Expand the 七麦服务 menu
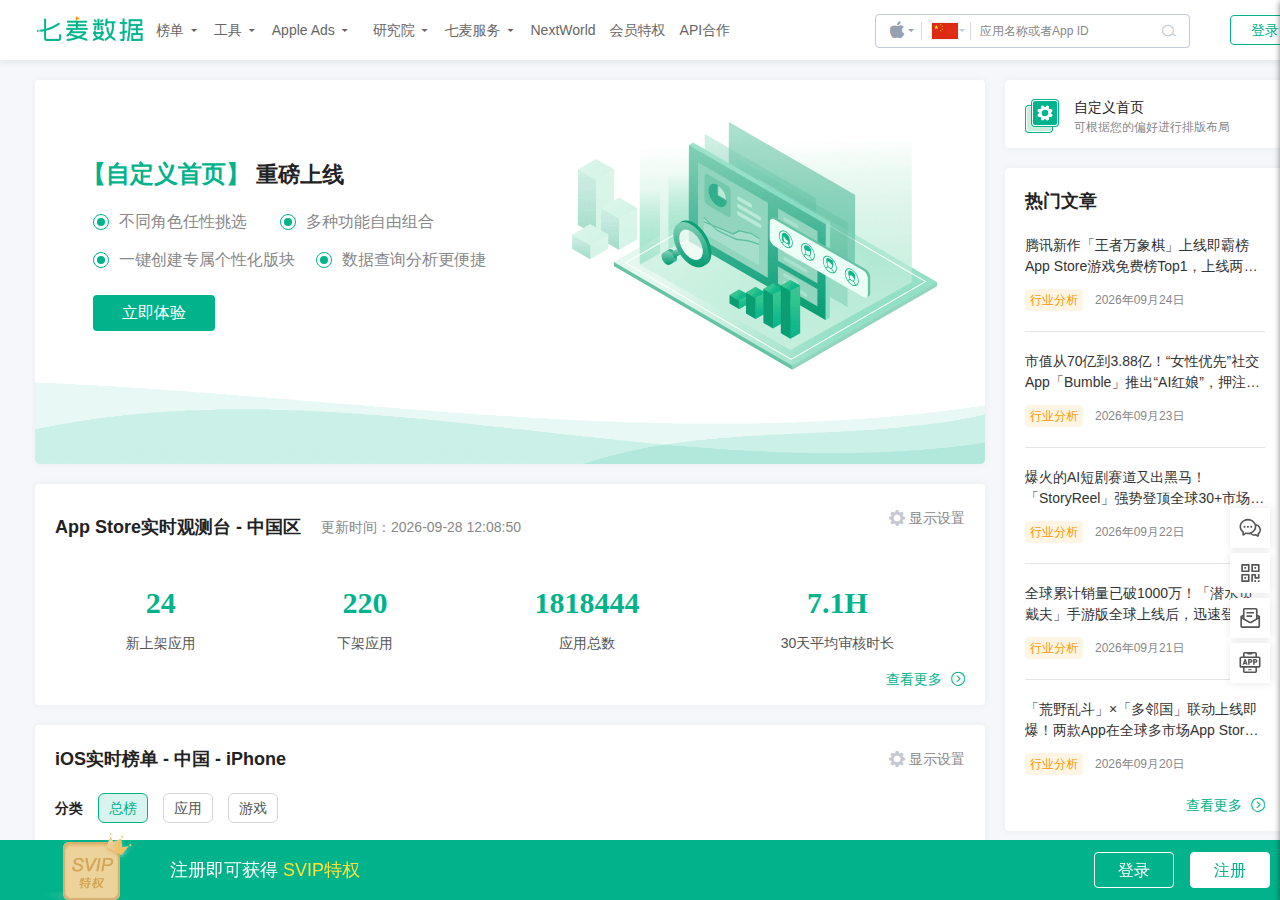Image resolution: width=1280 pixels, height=900 pixels. [479, 30]
